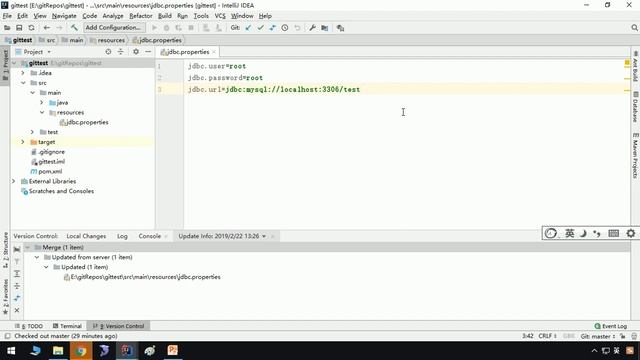Viewport: 640px width, 360px height.
Task: Open the Event Log
Action: pos(611,326)
